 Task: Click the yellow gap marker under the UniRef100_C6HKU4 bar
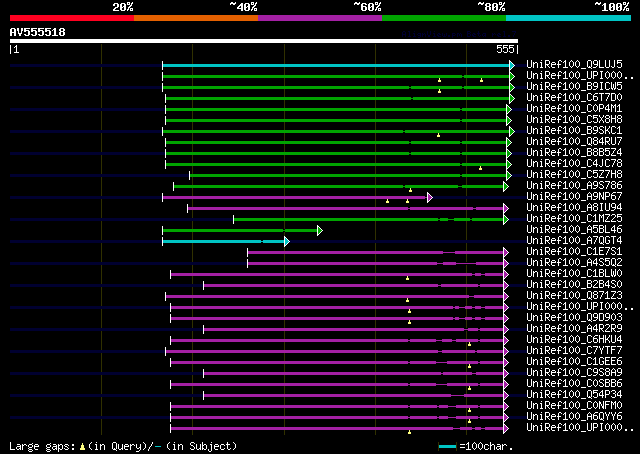469,344
